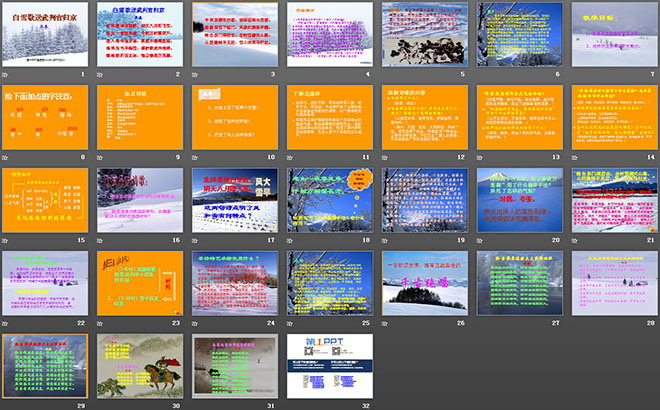The width and height of the screenshot is (660, 410).
Task: Select slide 5 with galloping horses painting
Action: 421,34
